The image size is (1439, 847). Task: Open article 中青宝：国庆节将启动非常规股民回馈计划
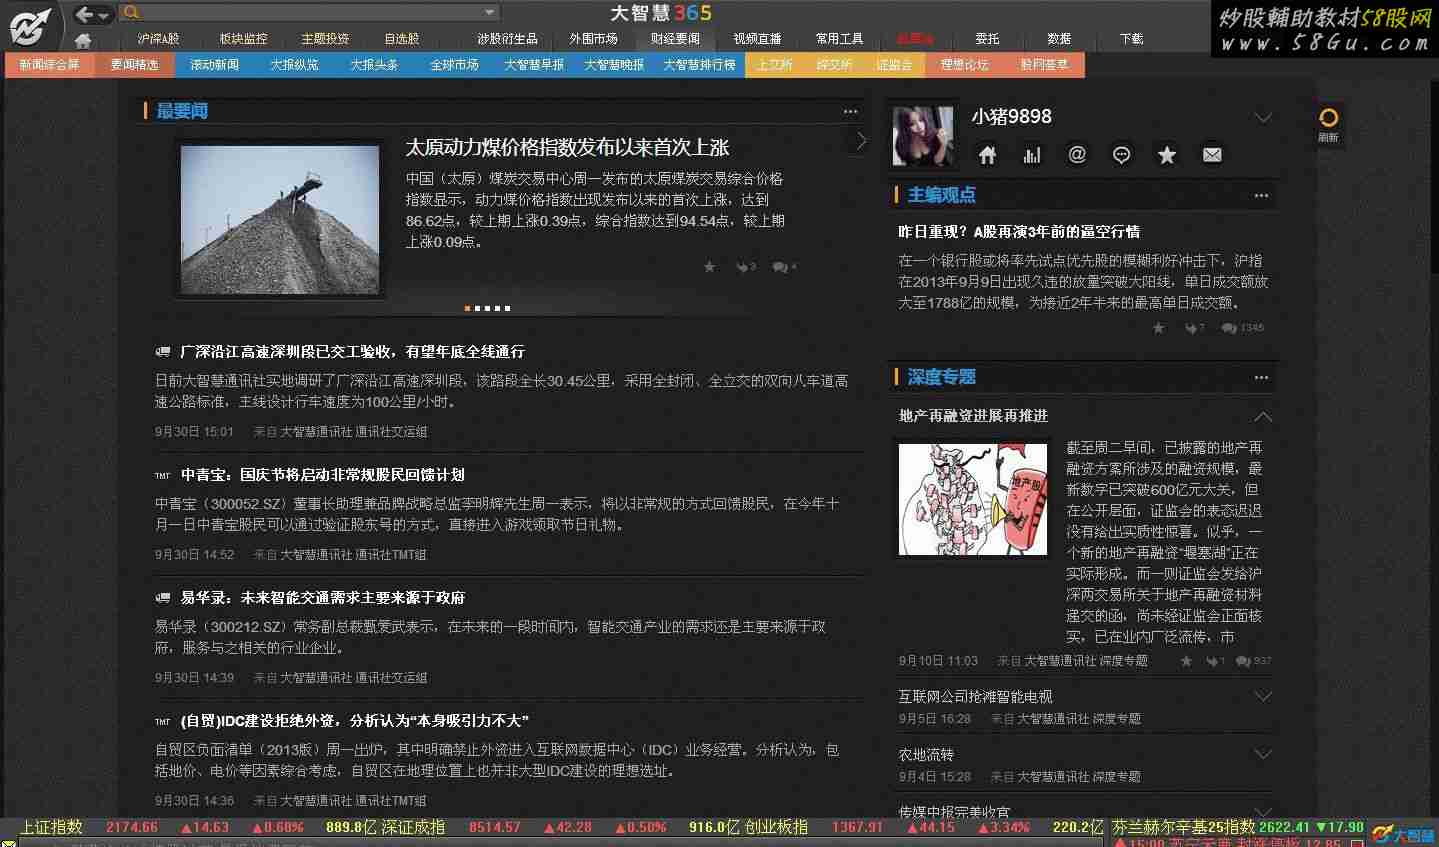322,475
